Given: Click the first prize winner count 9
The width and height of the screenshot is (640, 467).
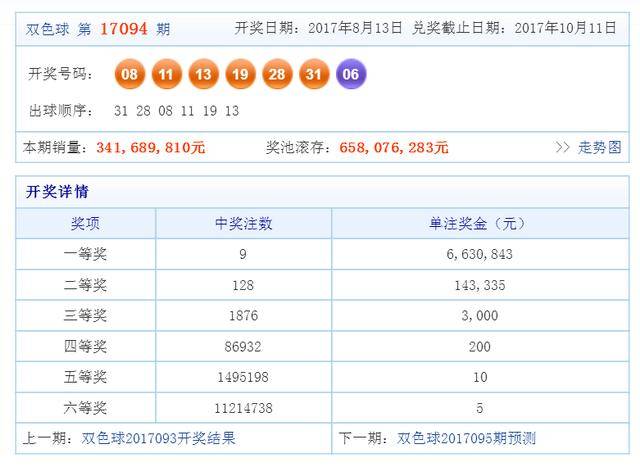Looking at the screenshot, I should click(243, 254).
